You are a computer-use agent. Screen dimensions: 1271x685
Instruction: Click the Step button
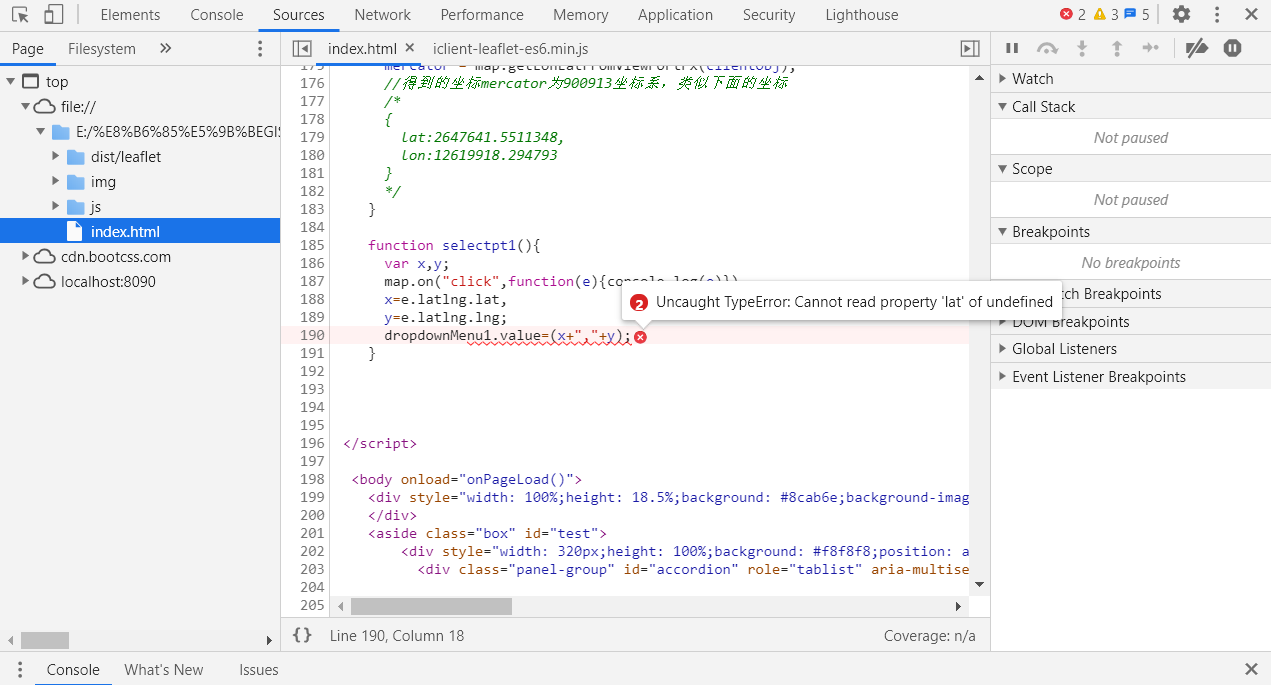[1151, 48]
